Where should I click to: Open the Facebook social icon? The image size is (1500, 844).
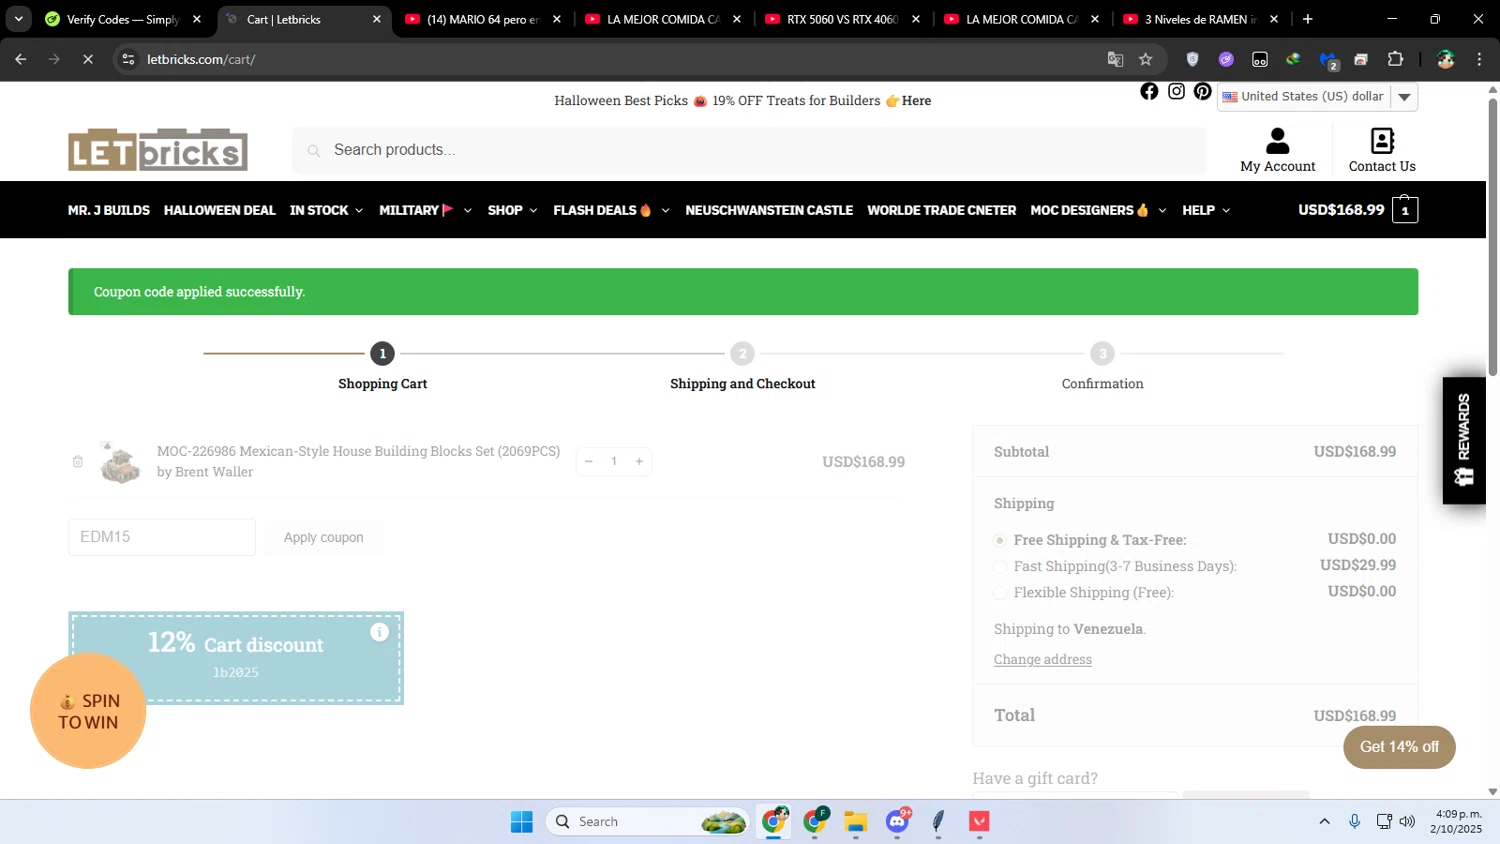(1149, 92)
